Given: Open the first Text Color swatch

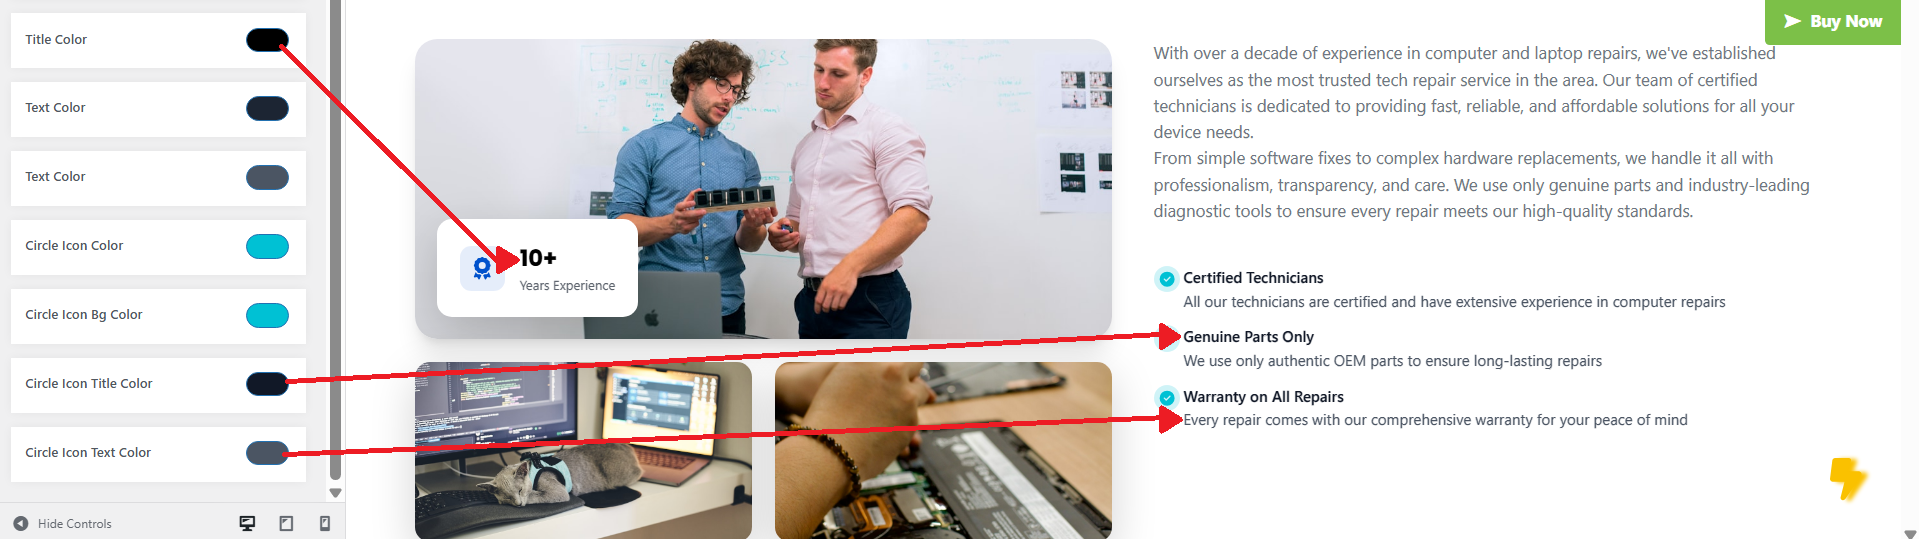Looking at the screenshot, I should tap(267, 108).
